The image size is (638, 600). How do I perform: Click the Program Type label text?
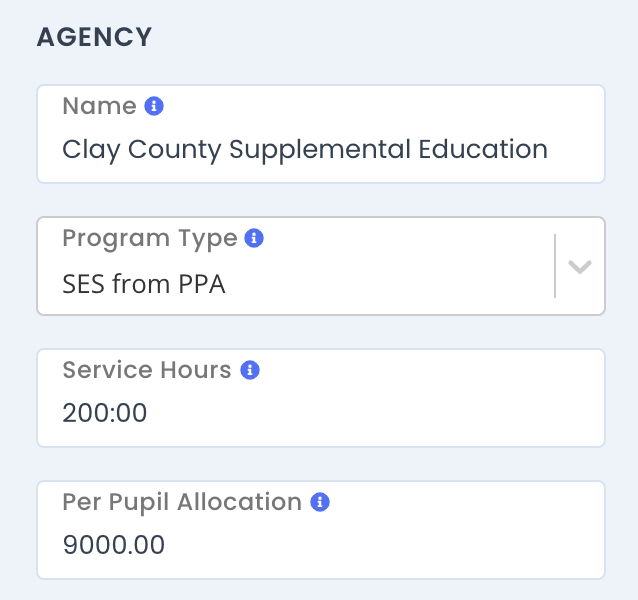(x=150, y=238)
